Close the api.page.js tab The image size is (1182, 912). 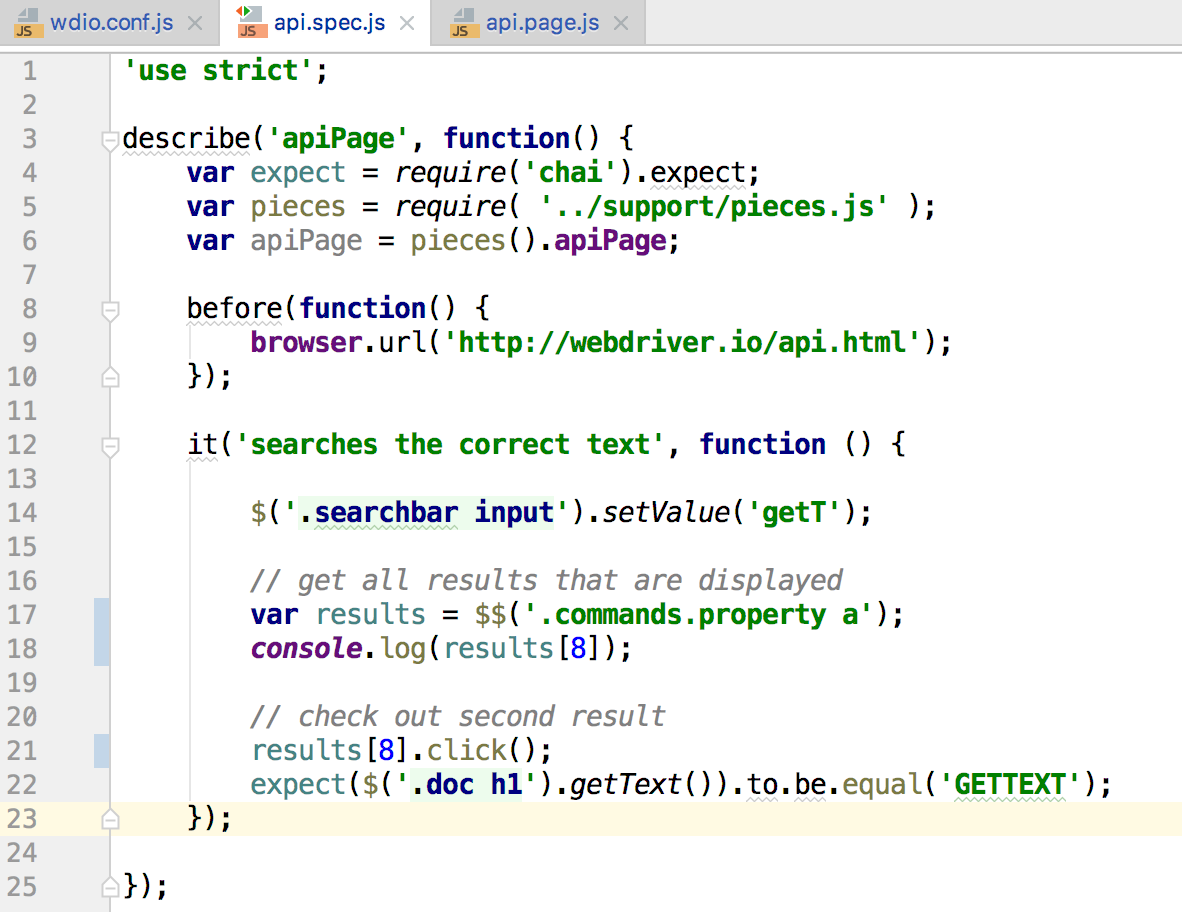[621, 23]
